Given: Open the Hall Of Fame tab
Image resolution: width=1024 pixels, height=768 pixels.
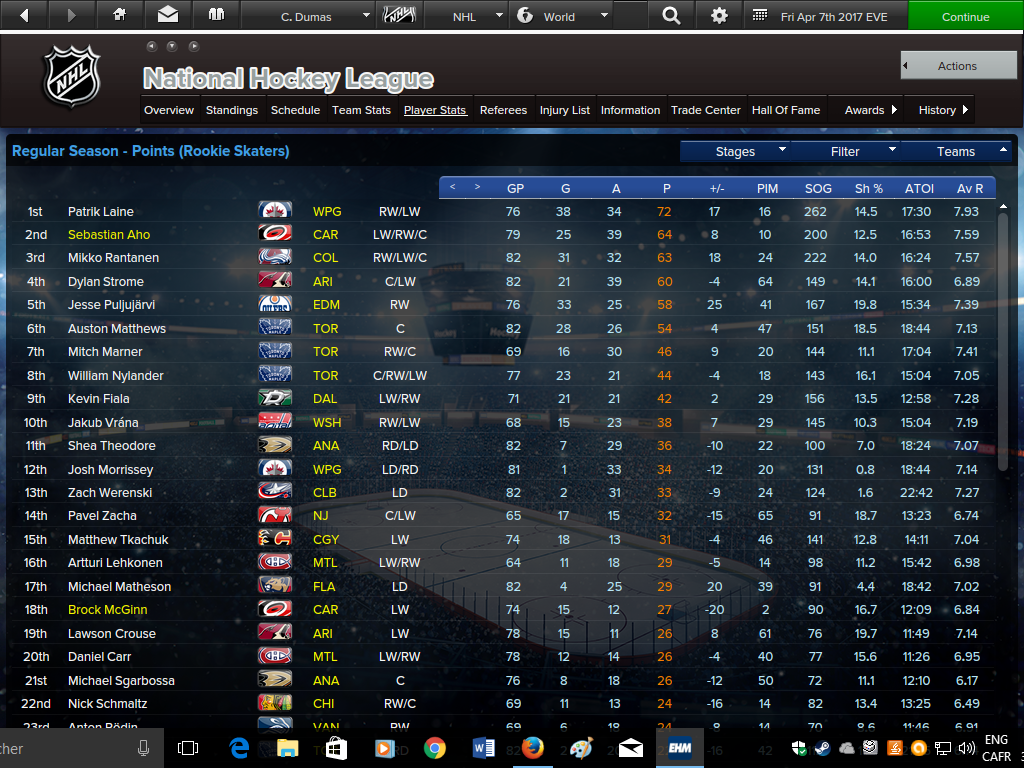Looking at the screenshot, I should (786, 110).
